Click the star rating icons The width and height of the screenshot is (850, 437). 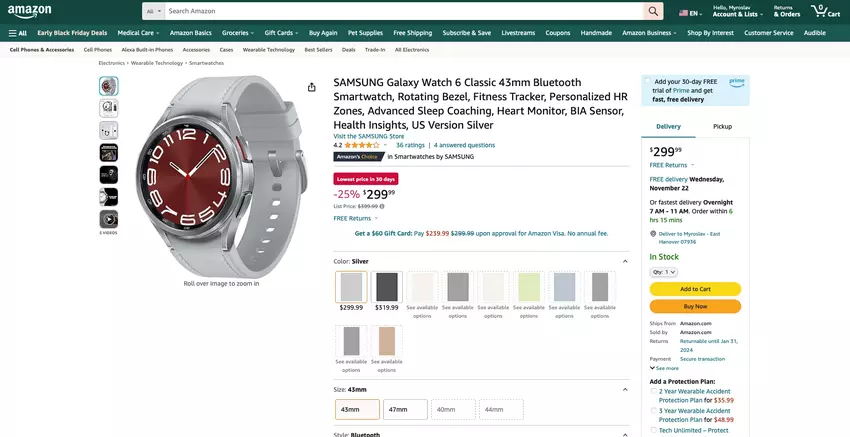(x=362, y=145)
